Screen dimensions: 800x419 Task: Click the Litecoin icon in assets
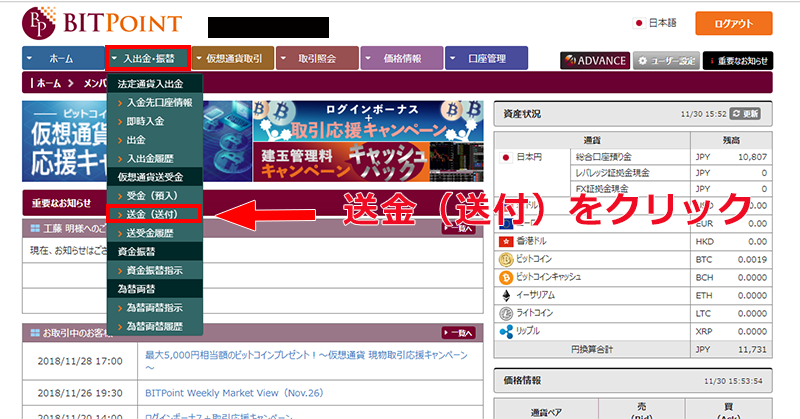[506, 313]
